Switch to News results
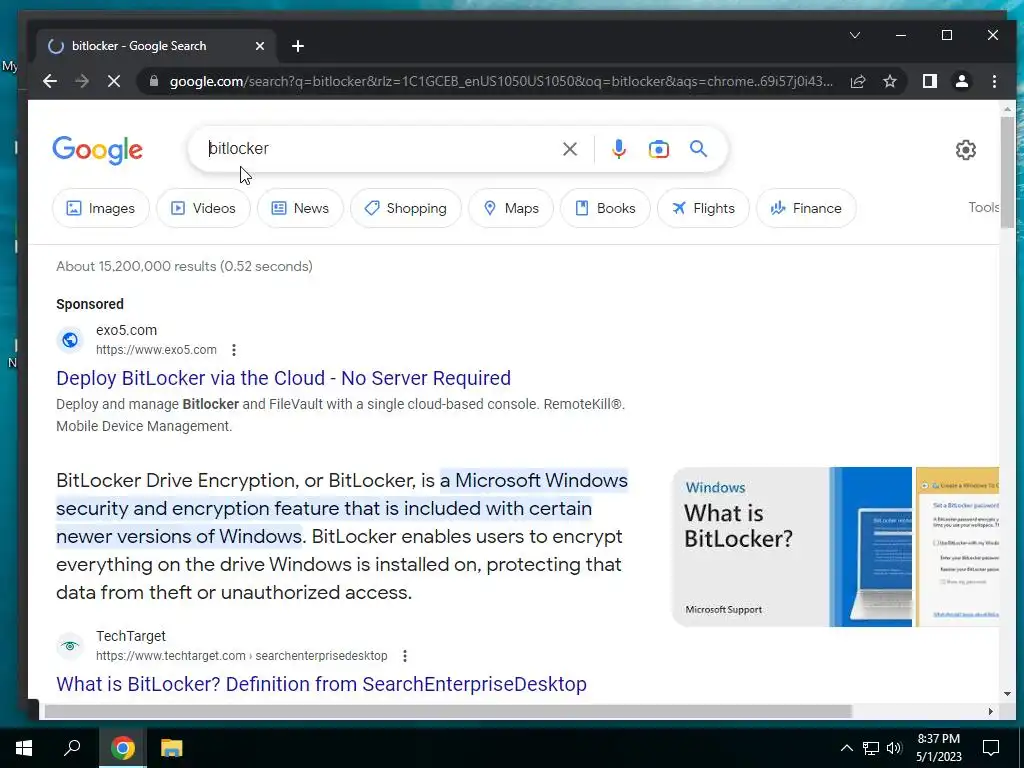1024x768 pixels. coord(300,208)
